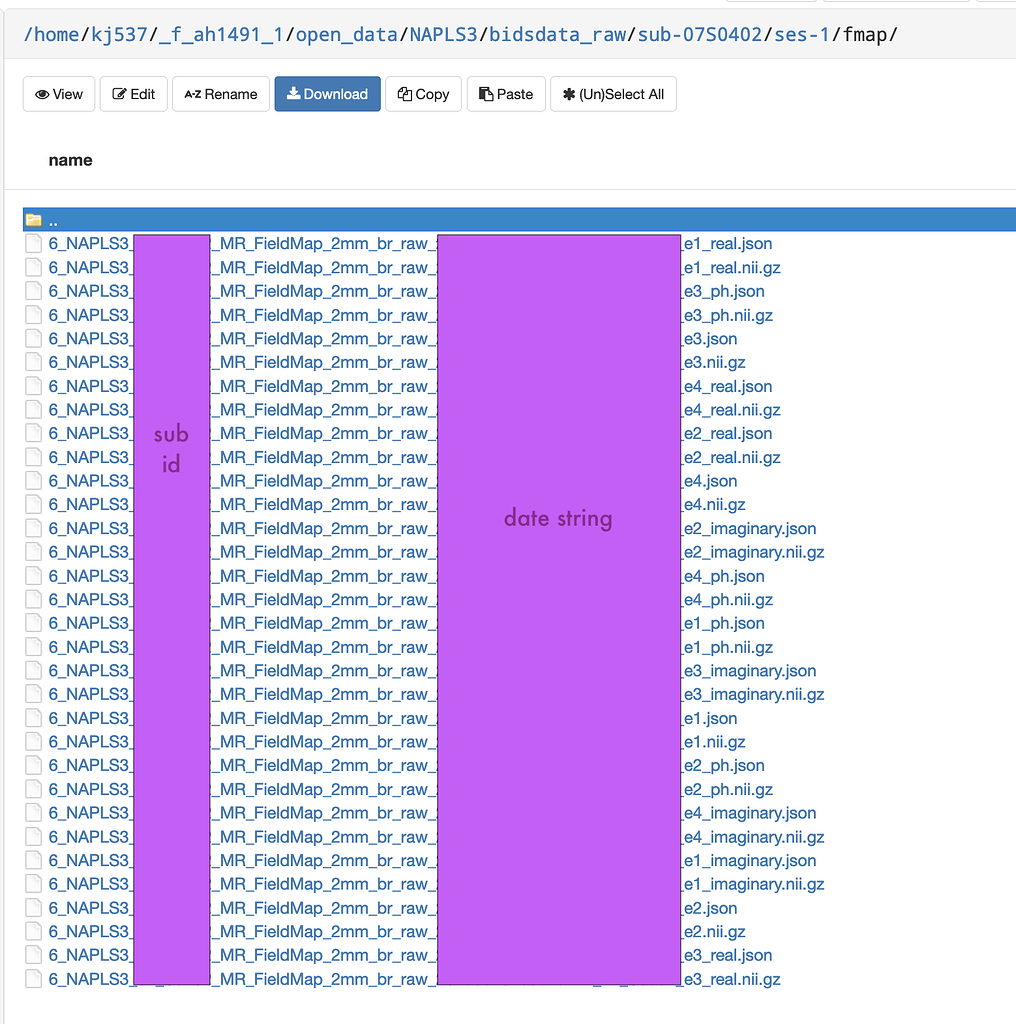The image size is (1016, 1024).
Task: Navigate to bidsdata_raw in the path
Action: 557,36
